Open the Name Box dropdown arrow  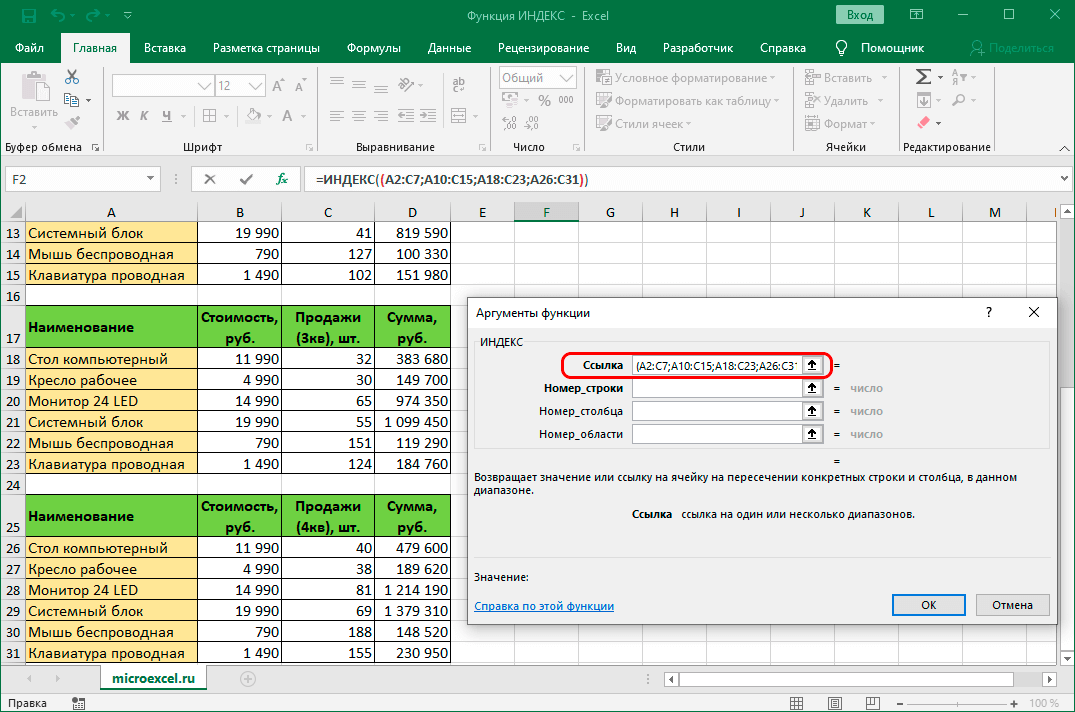[x=150, y=179]
